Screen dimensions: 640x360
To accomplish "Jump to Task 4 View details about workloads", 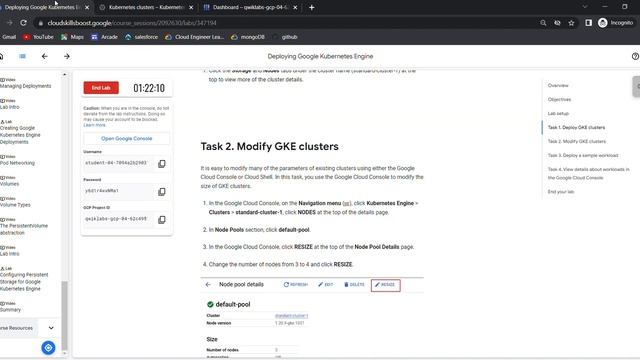I will (589, 173).
